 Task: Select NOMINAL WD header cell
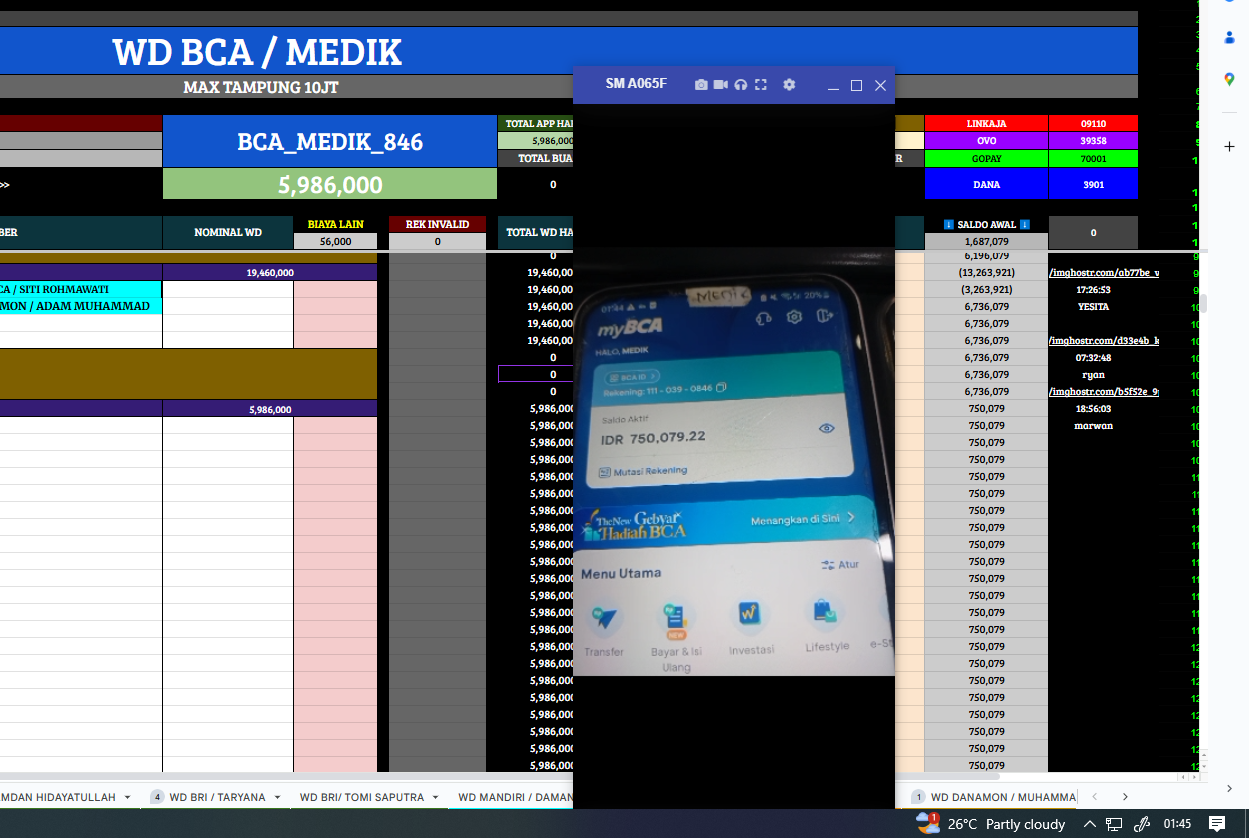tap(228, 232)
